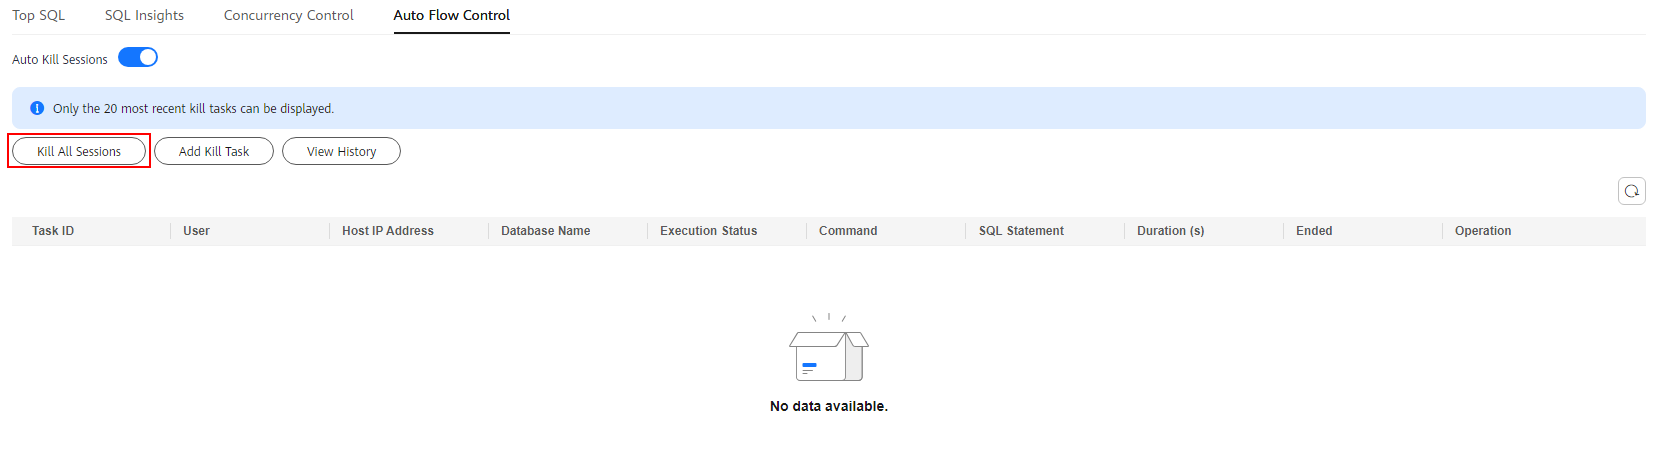Click the SQL Statement column header

coord(1021,231)
